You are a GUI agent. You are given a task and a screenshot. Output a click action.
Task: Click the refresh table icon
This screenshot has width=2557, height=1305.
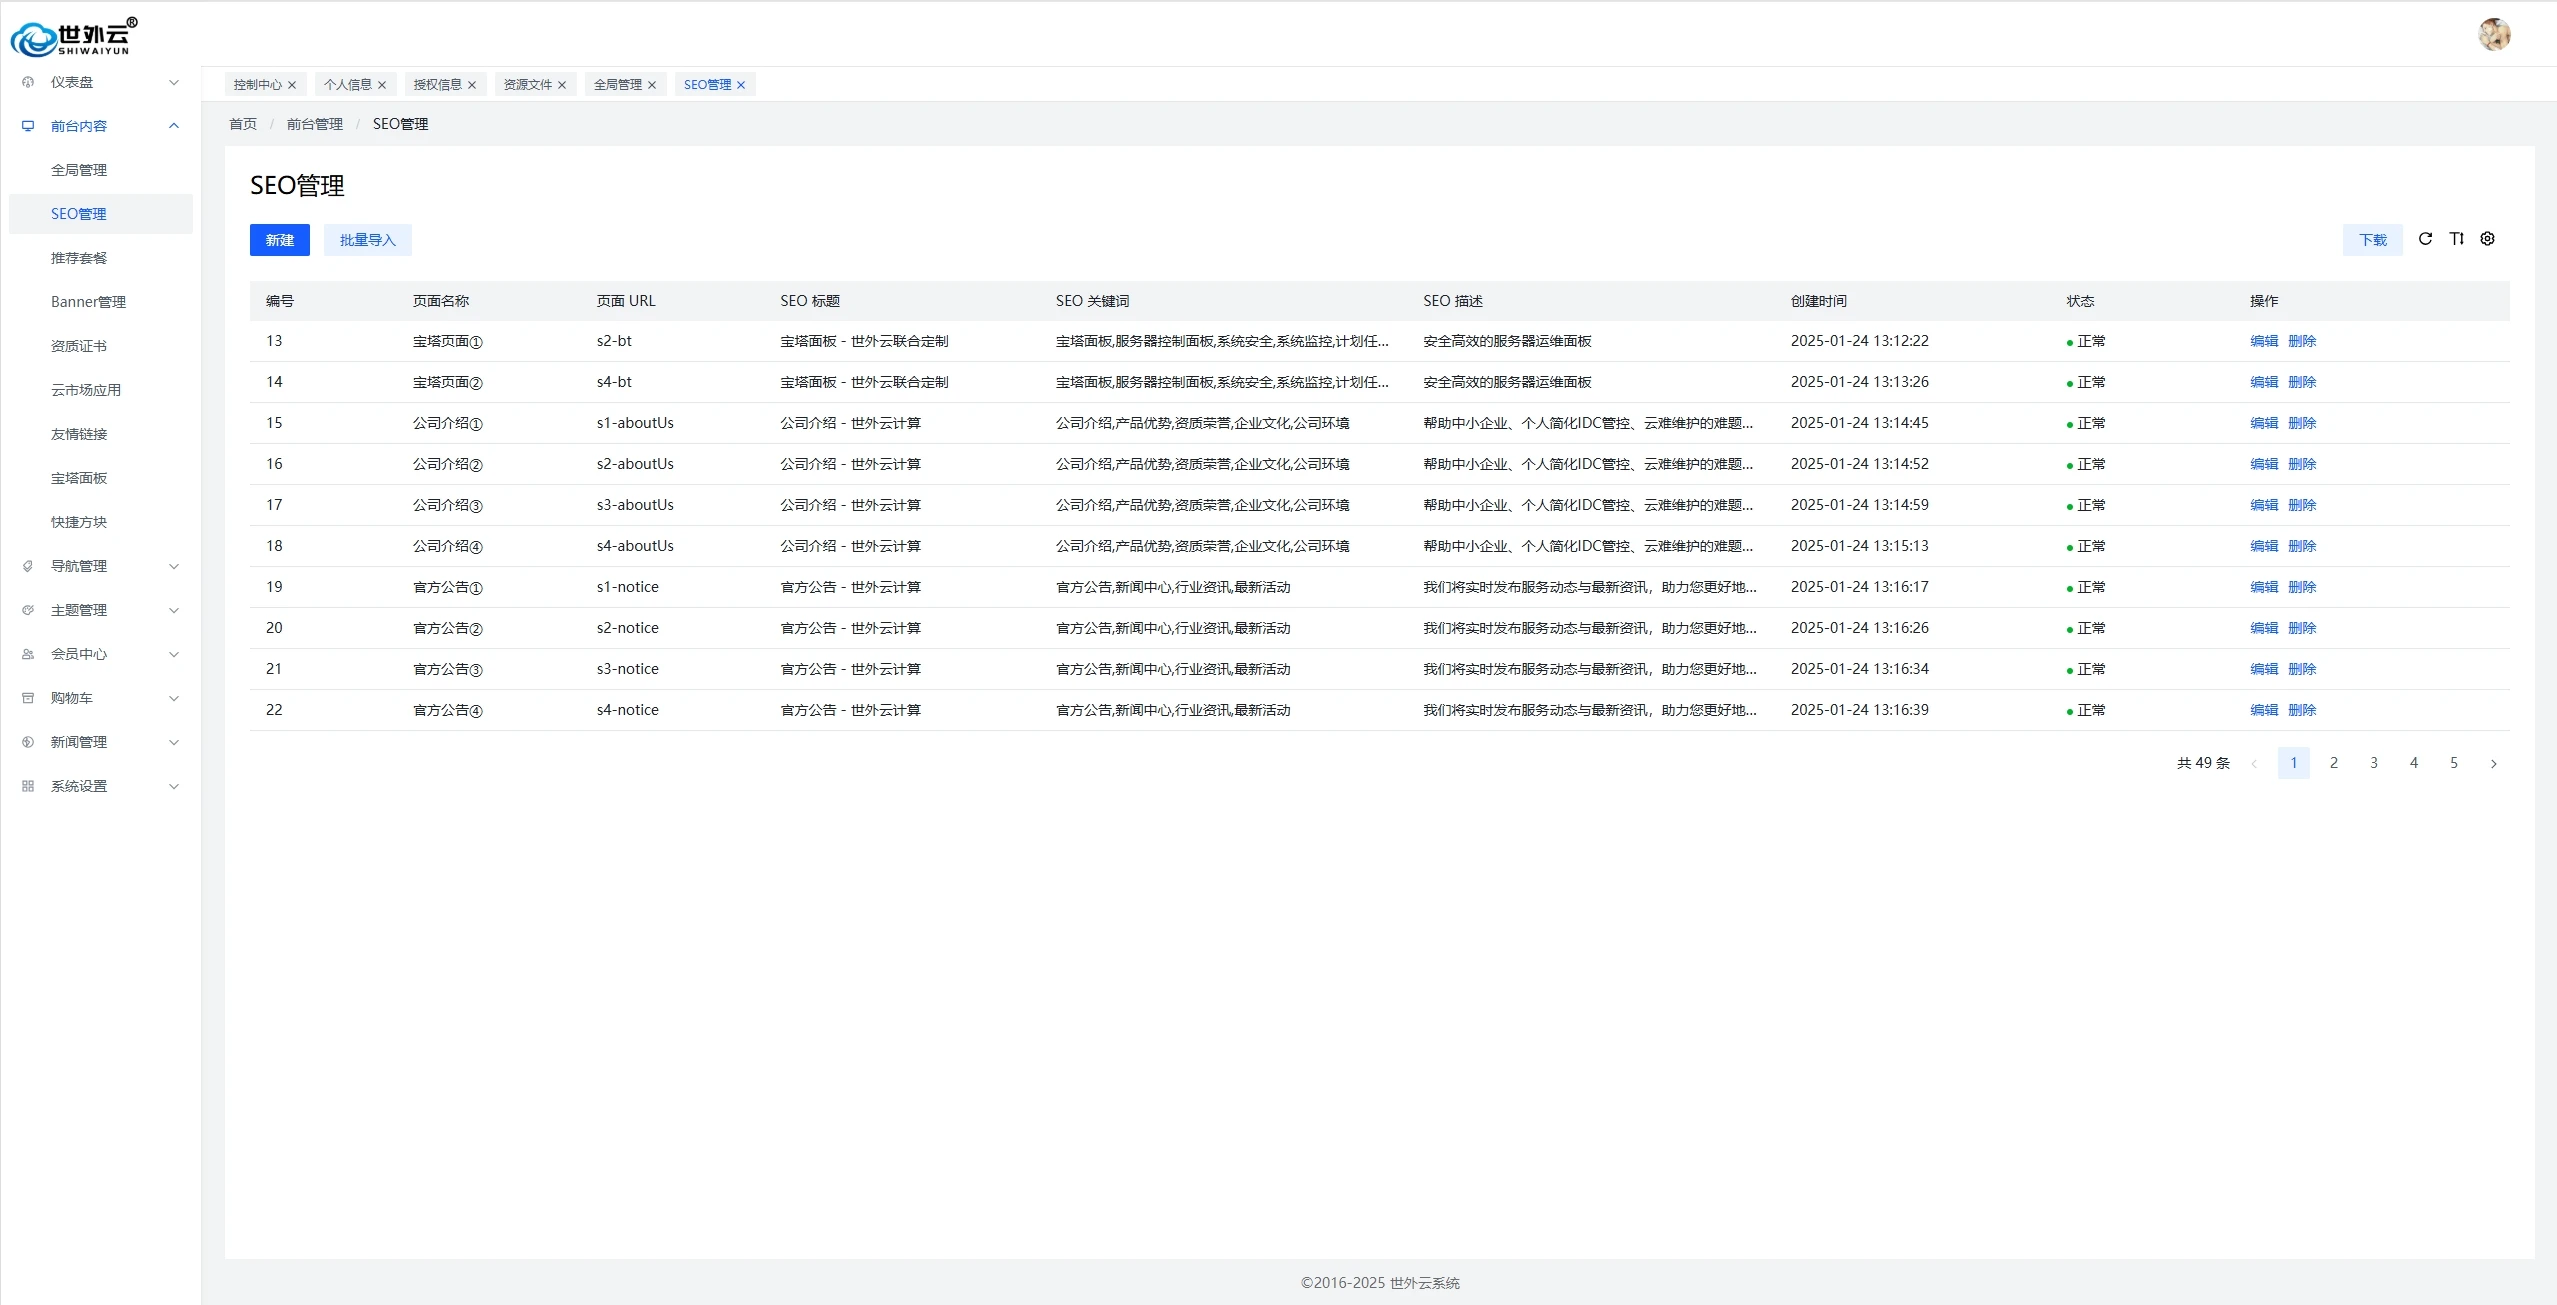pos(2425,239)
